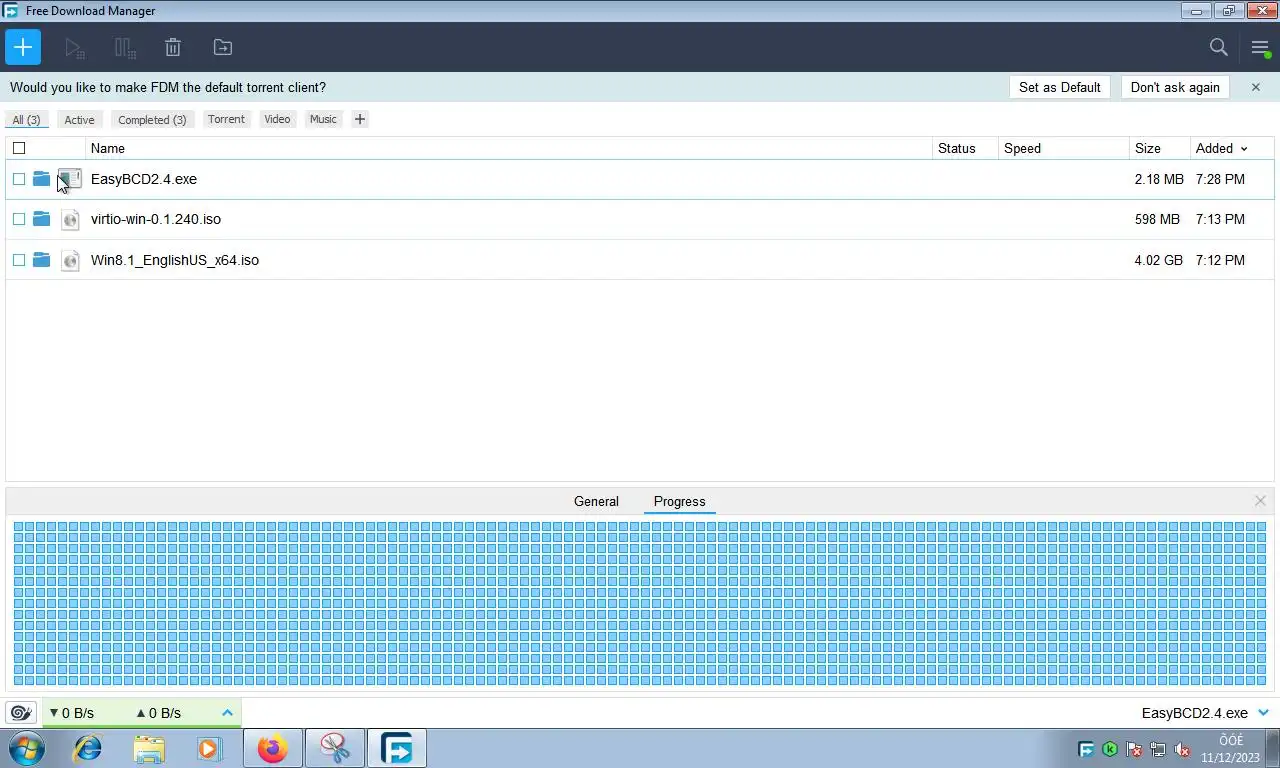Switch to the Progress tab

(x=680, y=501)
